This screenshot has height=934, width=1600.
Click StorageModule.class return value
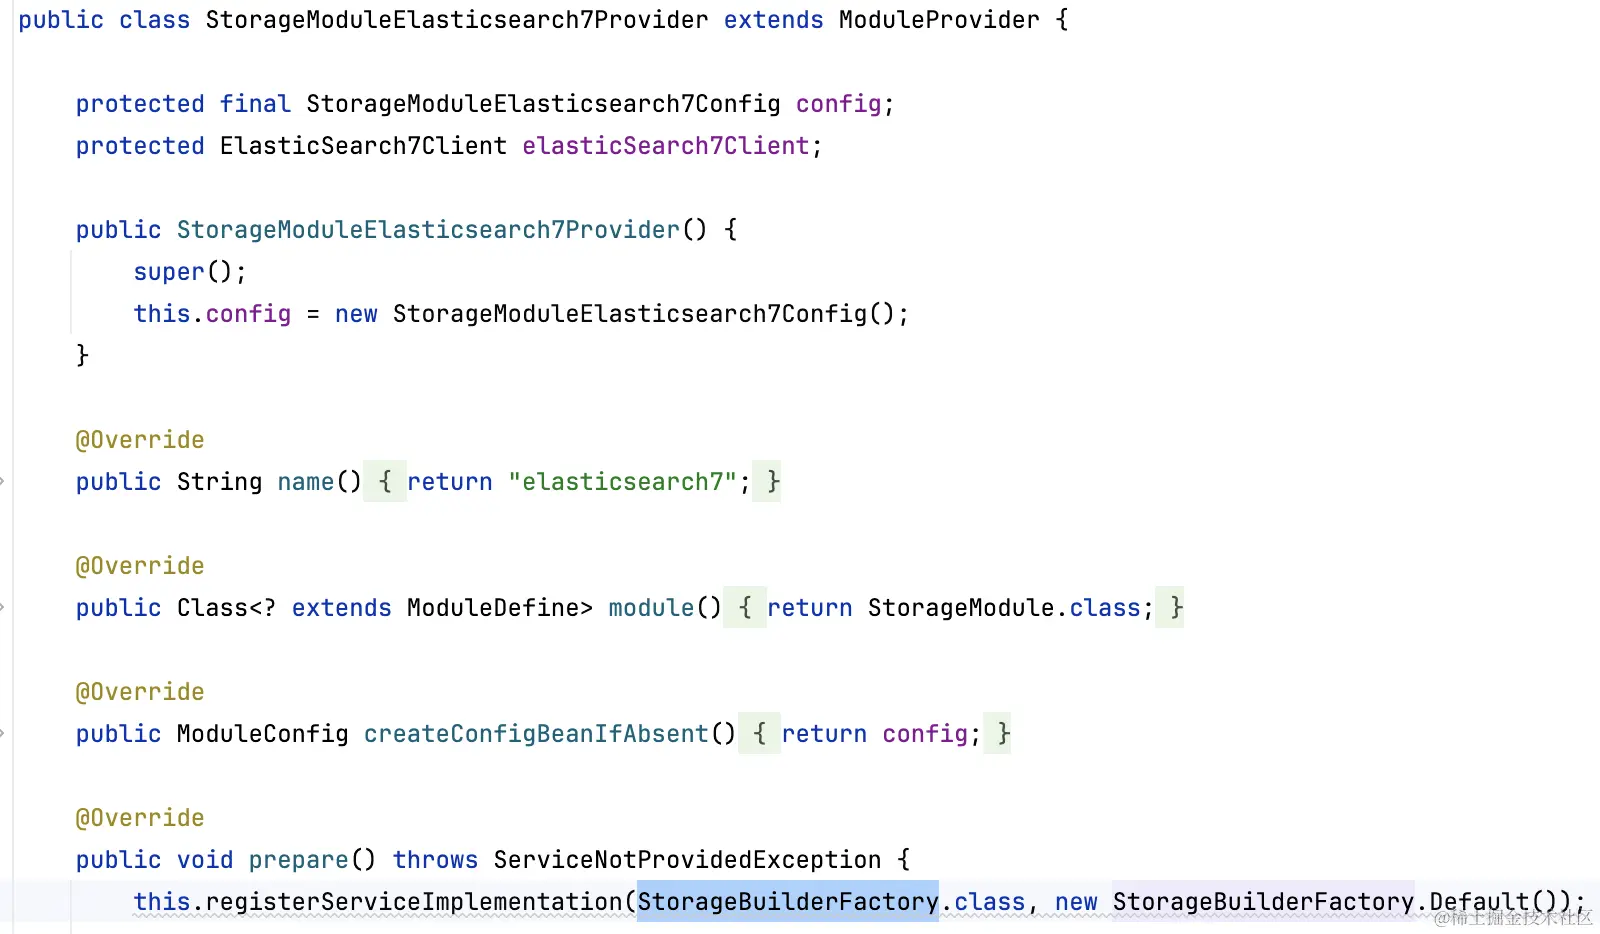(x=1004, y=608)
